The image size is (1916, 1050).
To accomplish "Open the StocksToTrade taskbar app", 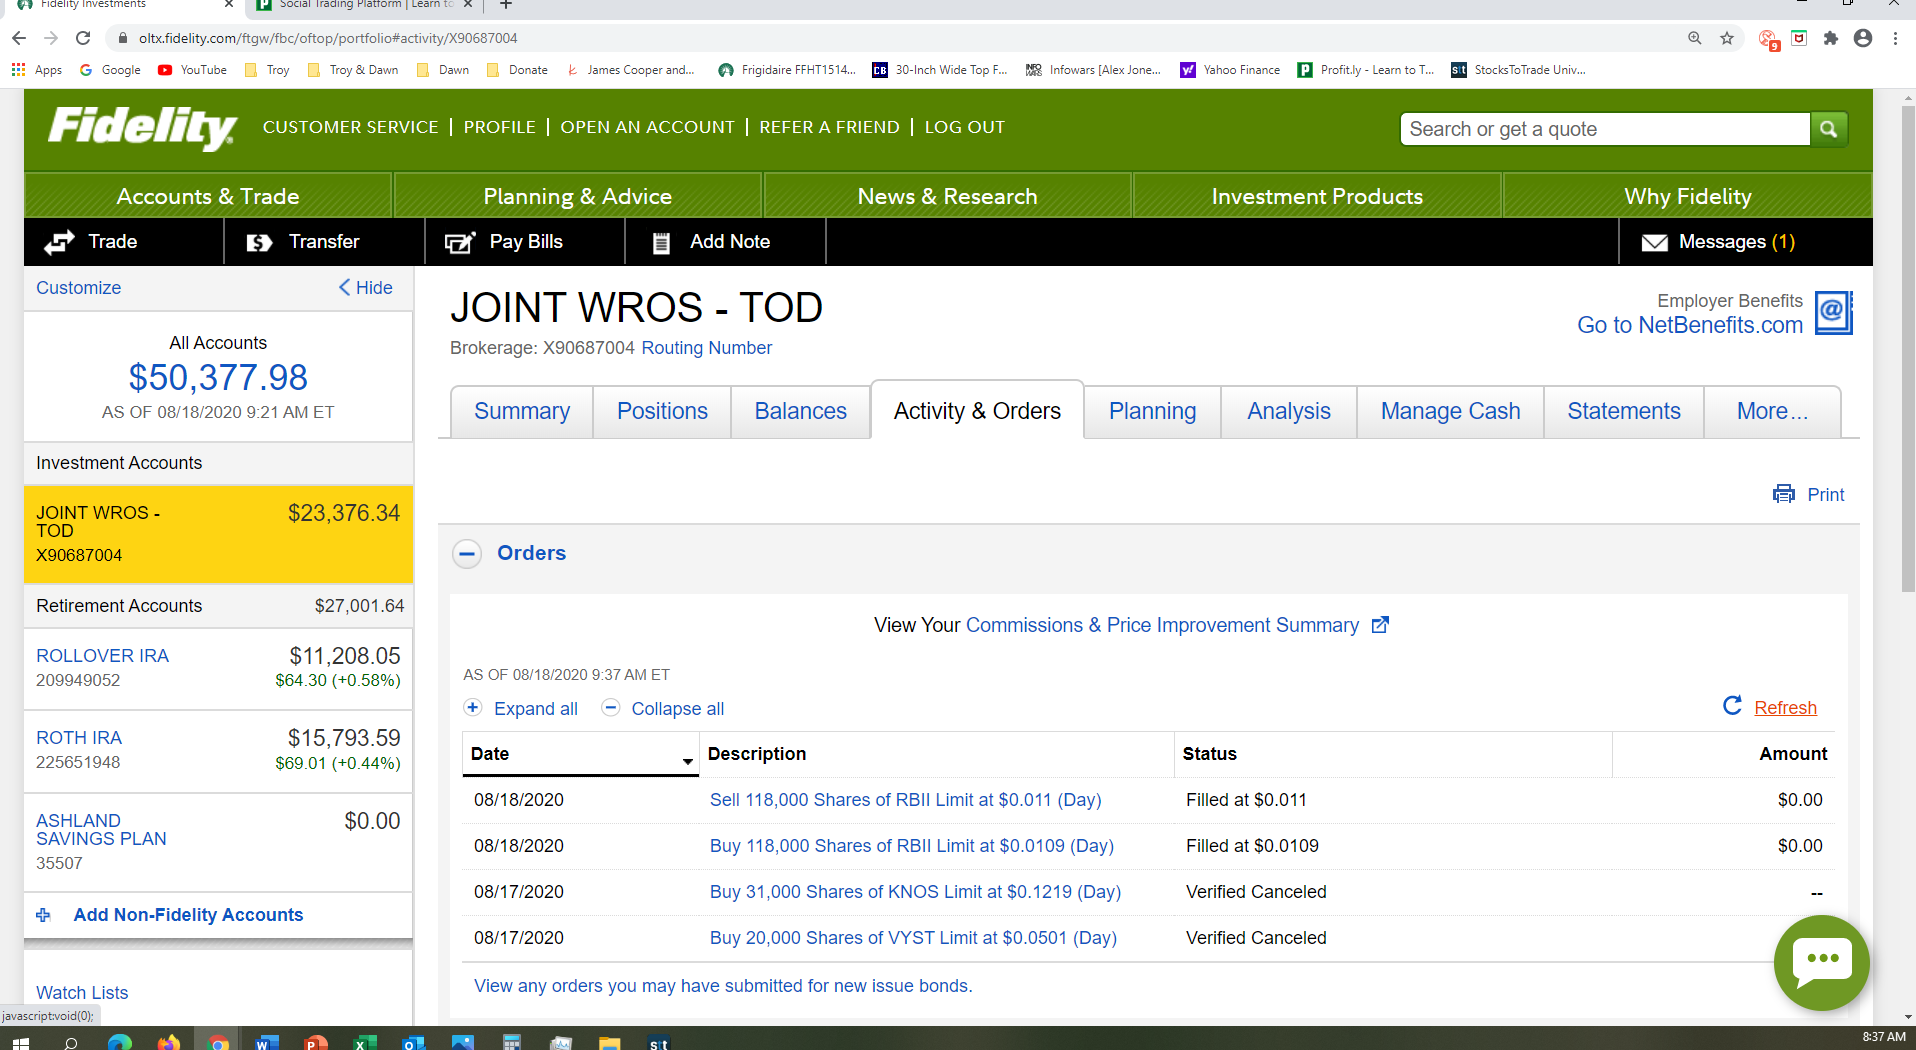I will (659, 1043).
